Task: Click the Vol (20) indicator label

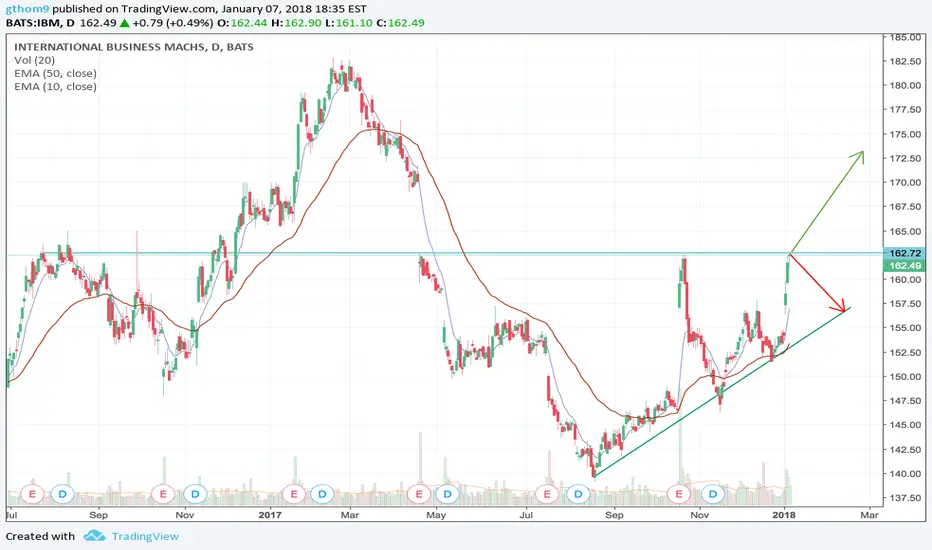Action: pyautogui.click(x=34, y=60)
